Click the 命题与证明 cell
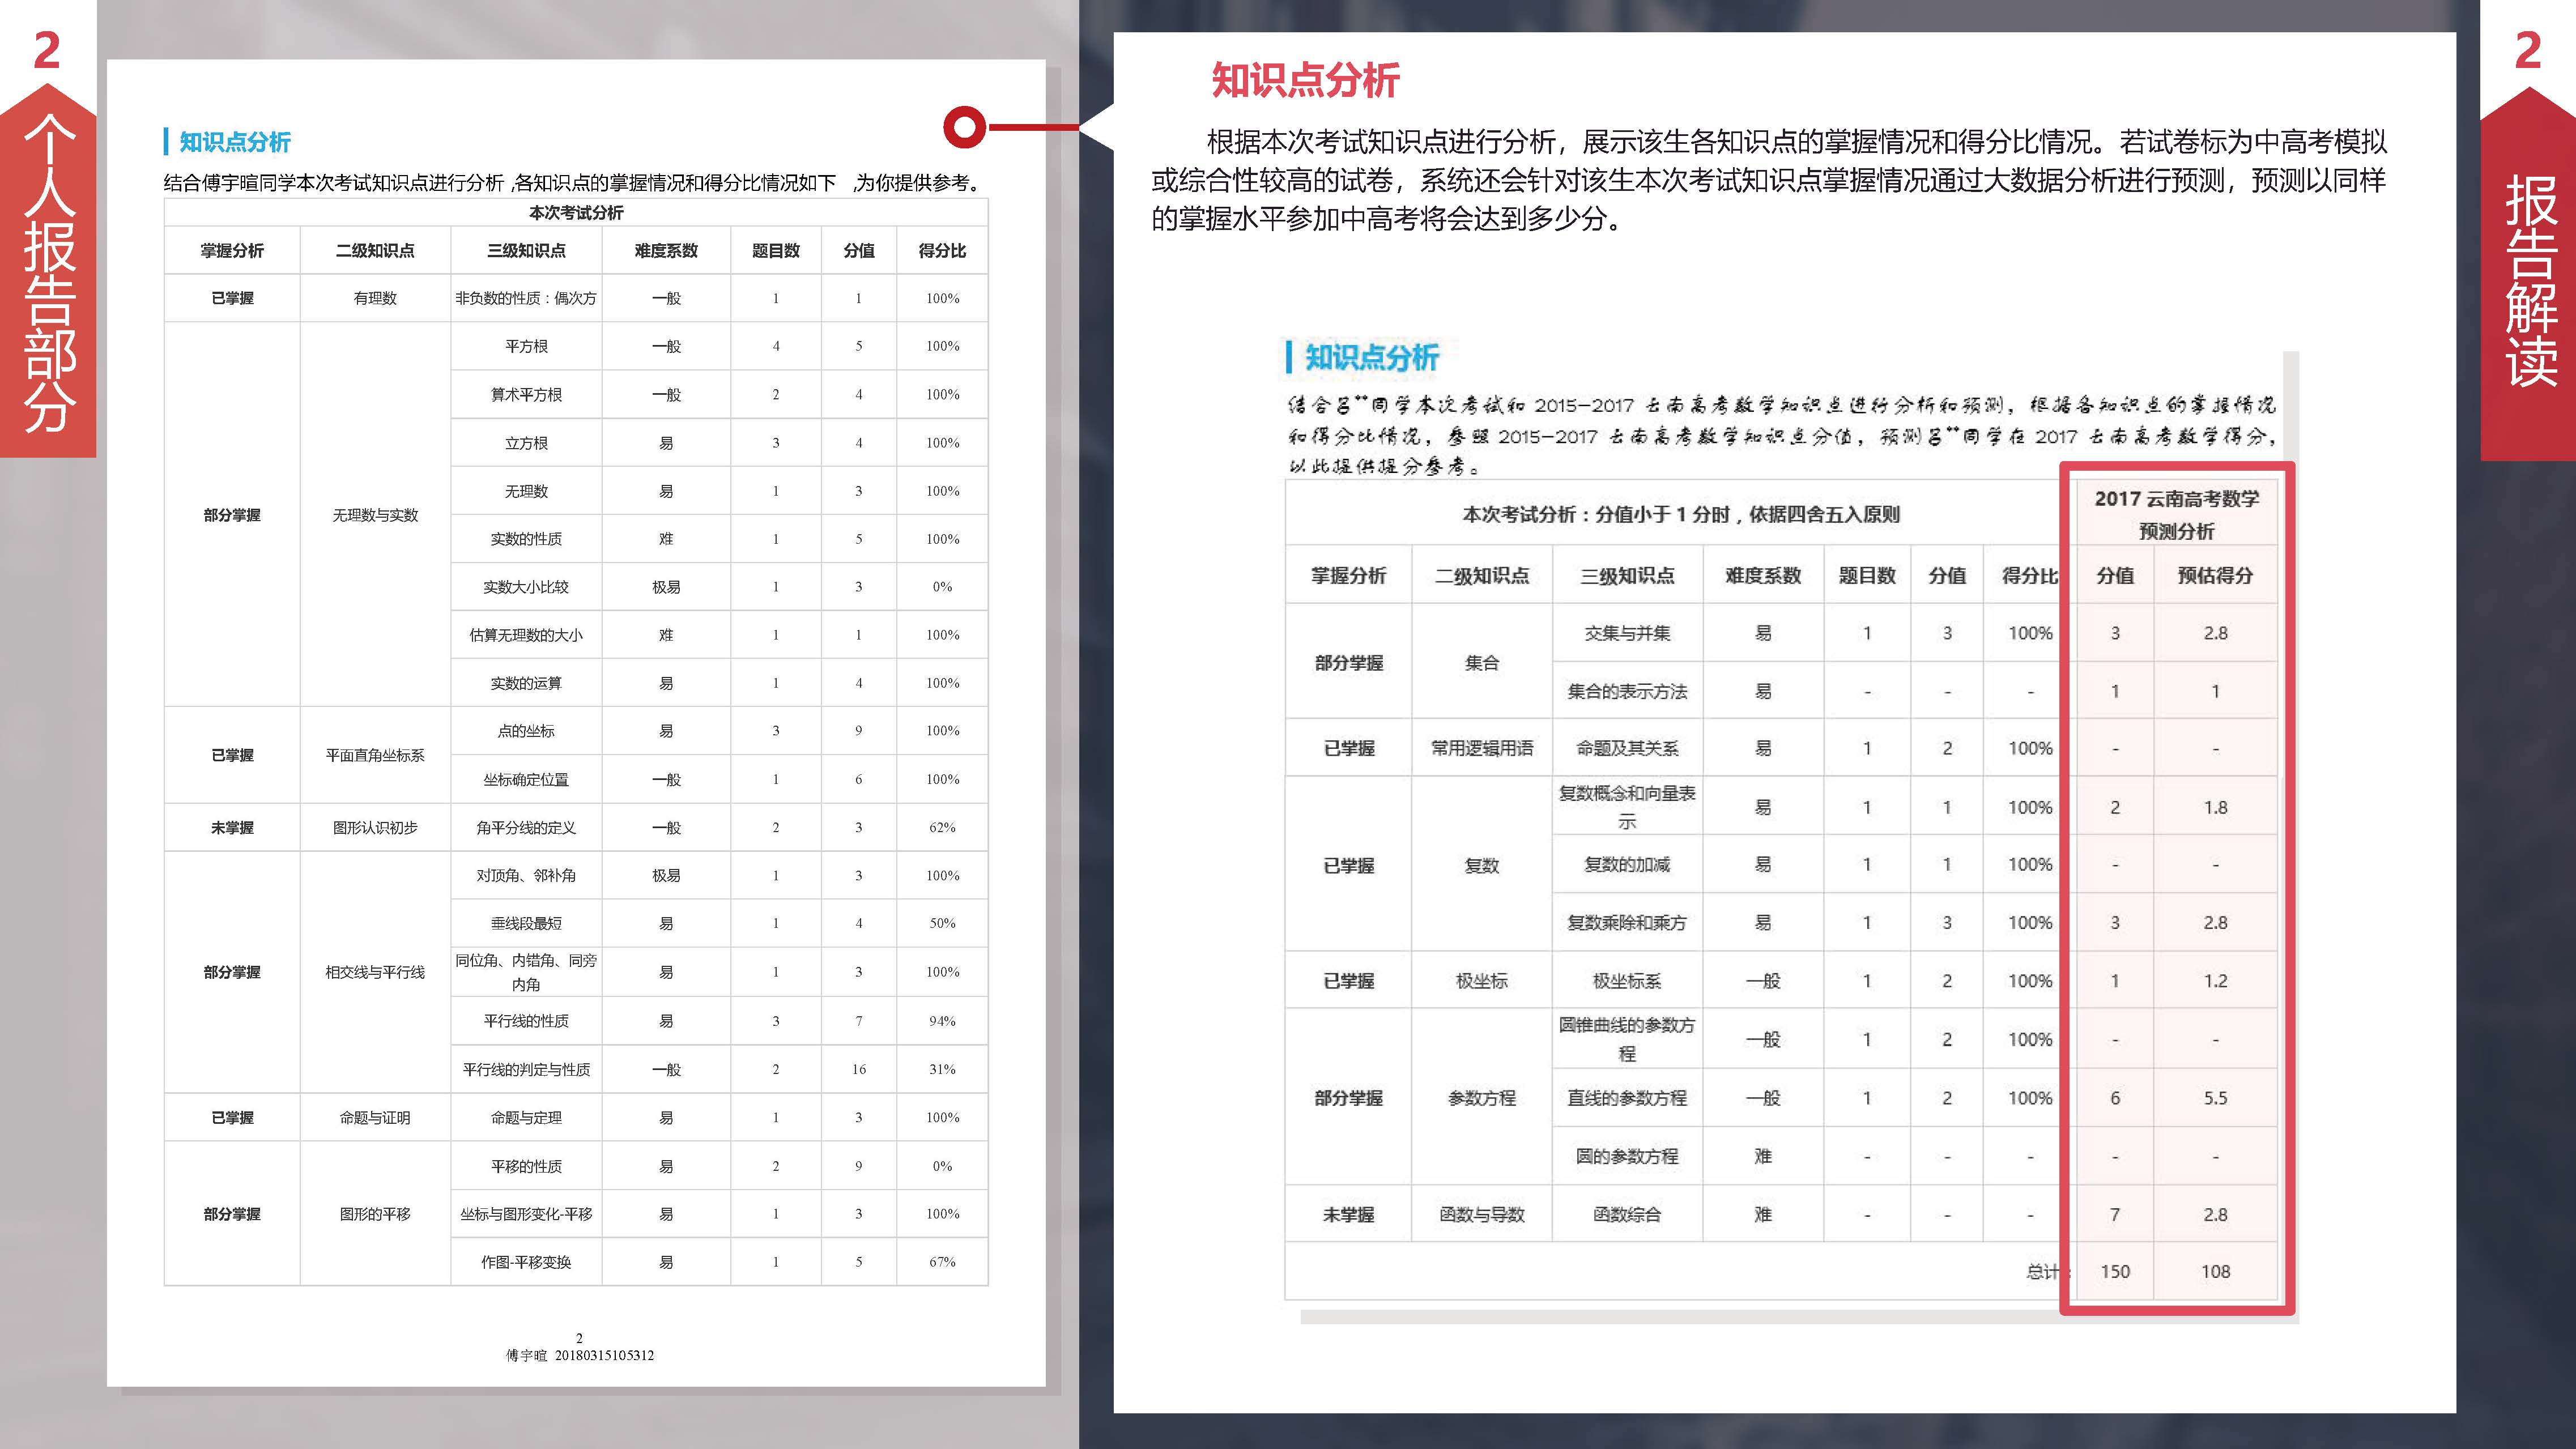This screenshot has width=2576, height=1449. click(375, 1118)
